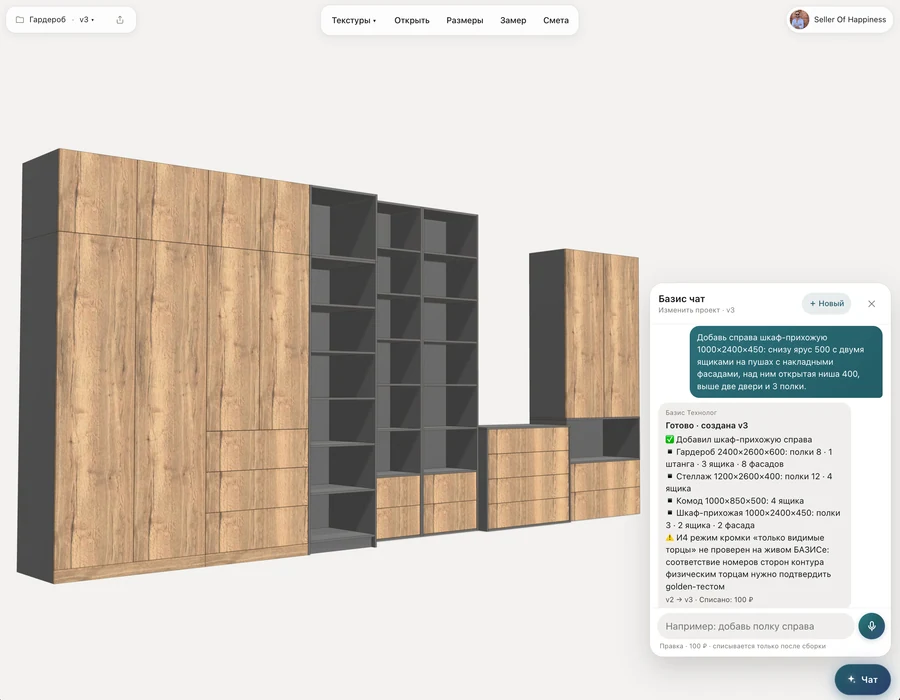
Task: Click the 'Правка · 100 ₽' pricing note
Action: point(743,646)
